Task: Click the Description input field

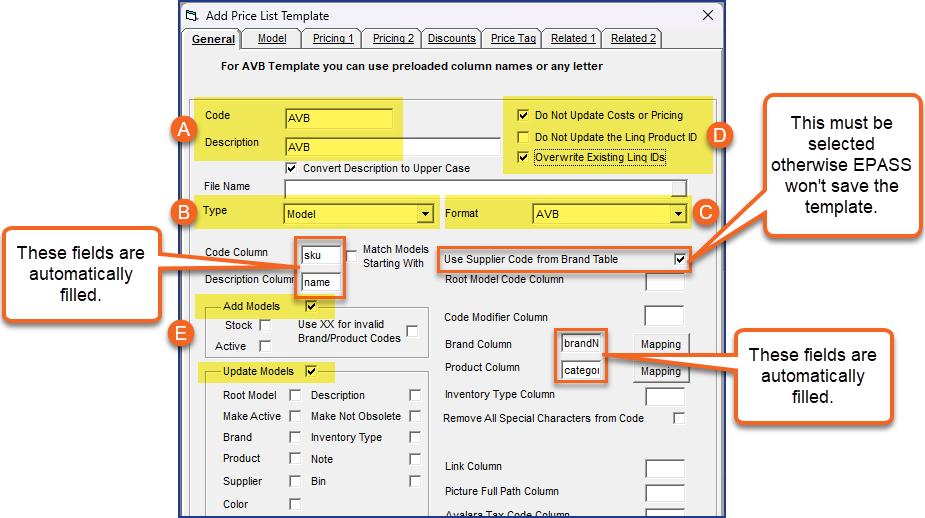Action: (393, 147)
